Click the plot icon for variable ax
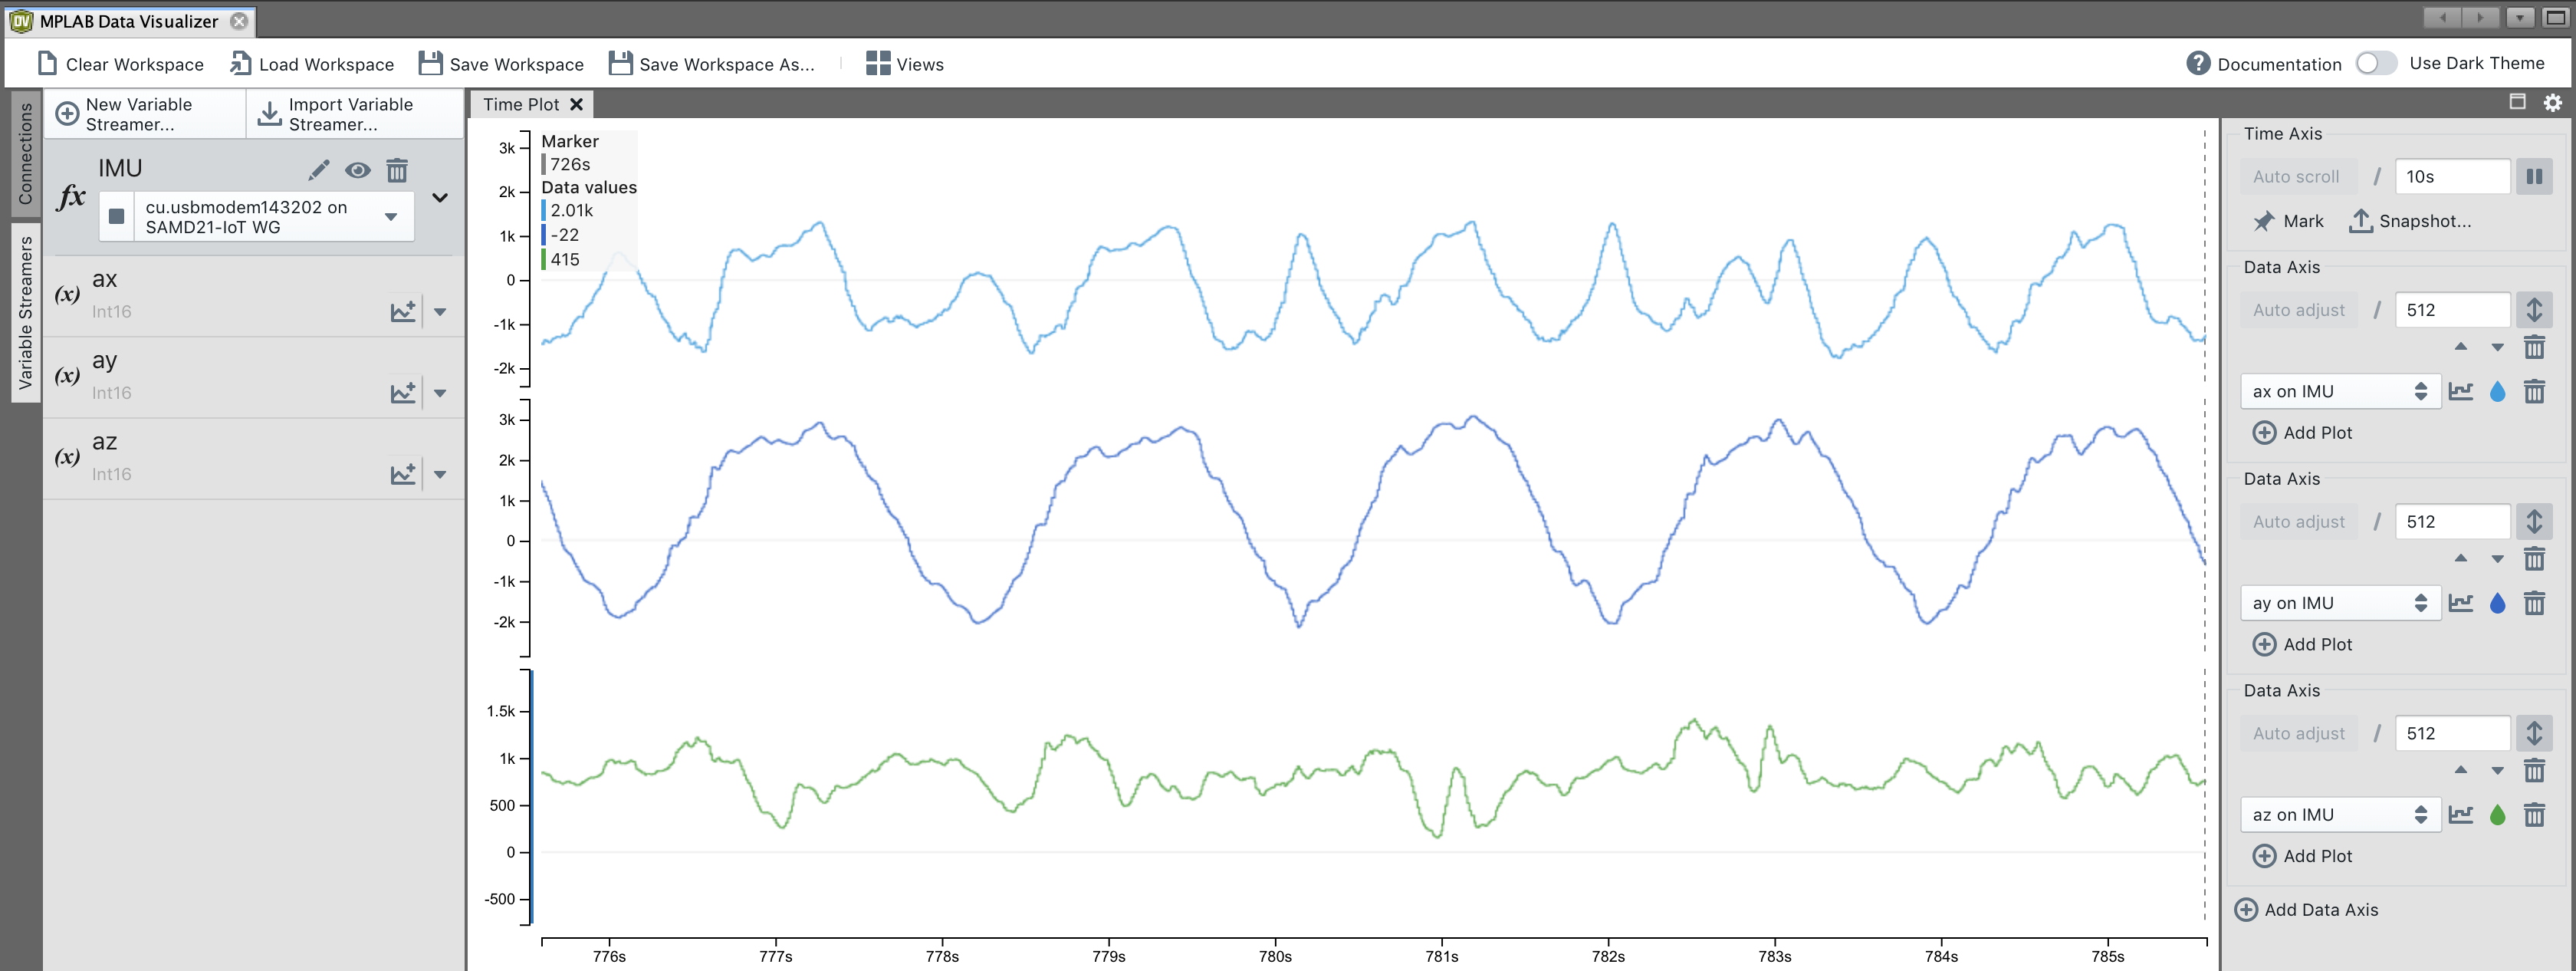Viewport: 2576px width, 971px height. pyautogui.click(x=402, y=311)
